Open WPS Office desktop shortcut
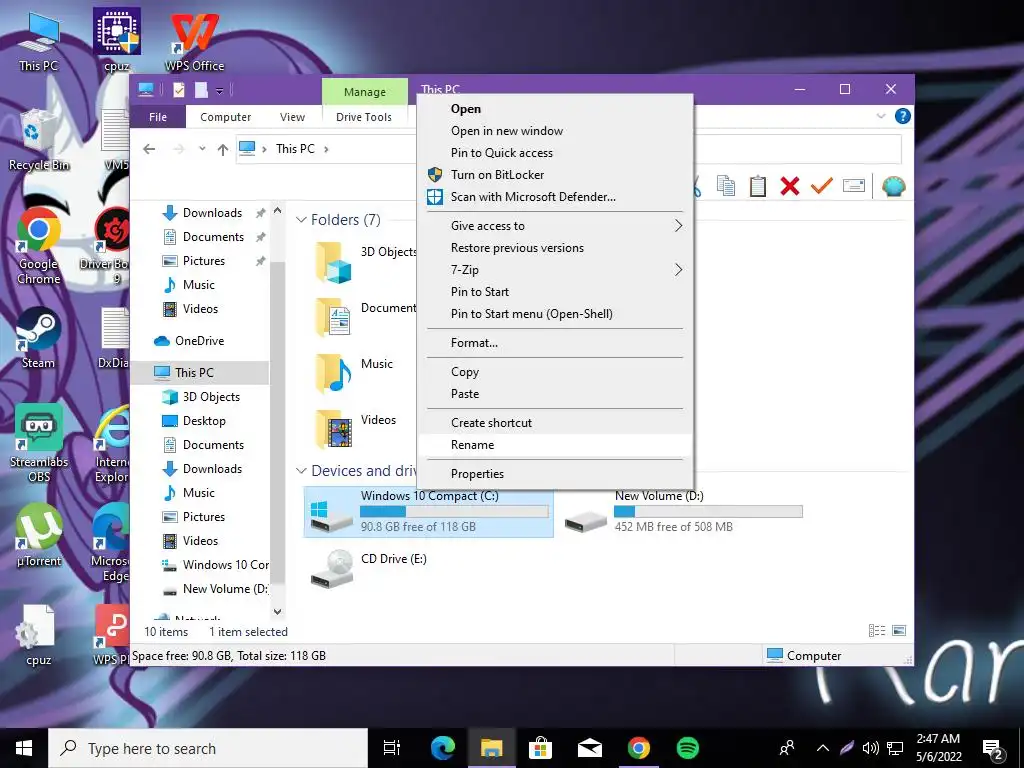The height and width of the screenshot is (768, 1024). pyautogui.click(x=195, y=41)
